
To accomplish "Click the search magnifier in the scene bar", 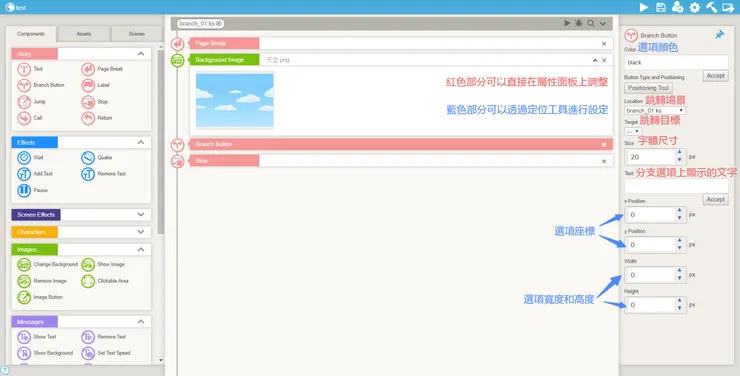I will [591, 23].
